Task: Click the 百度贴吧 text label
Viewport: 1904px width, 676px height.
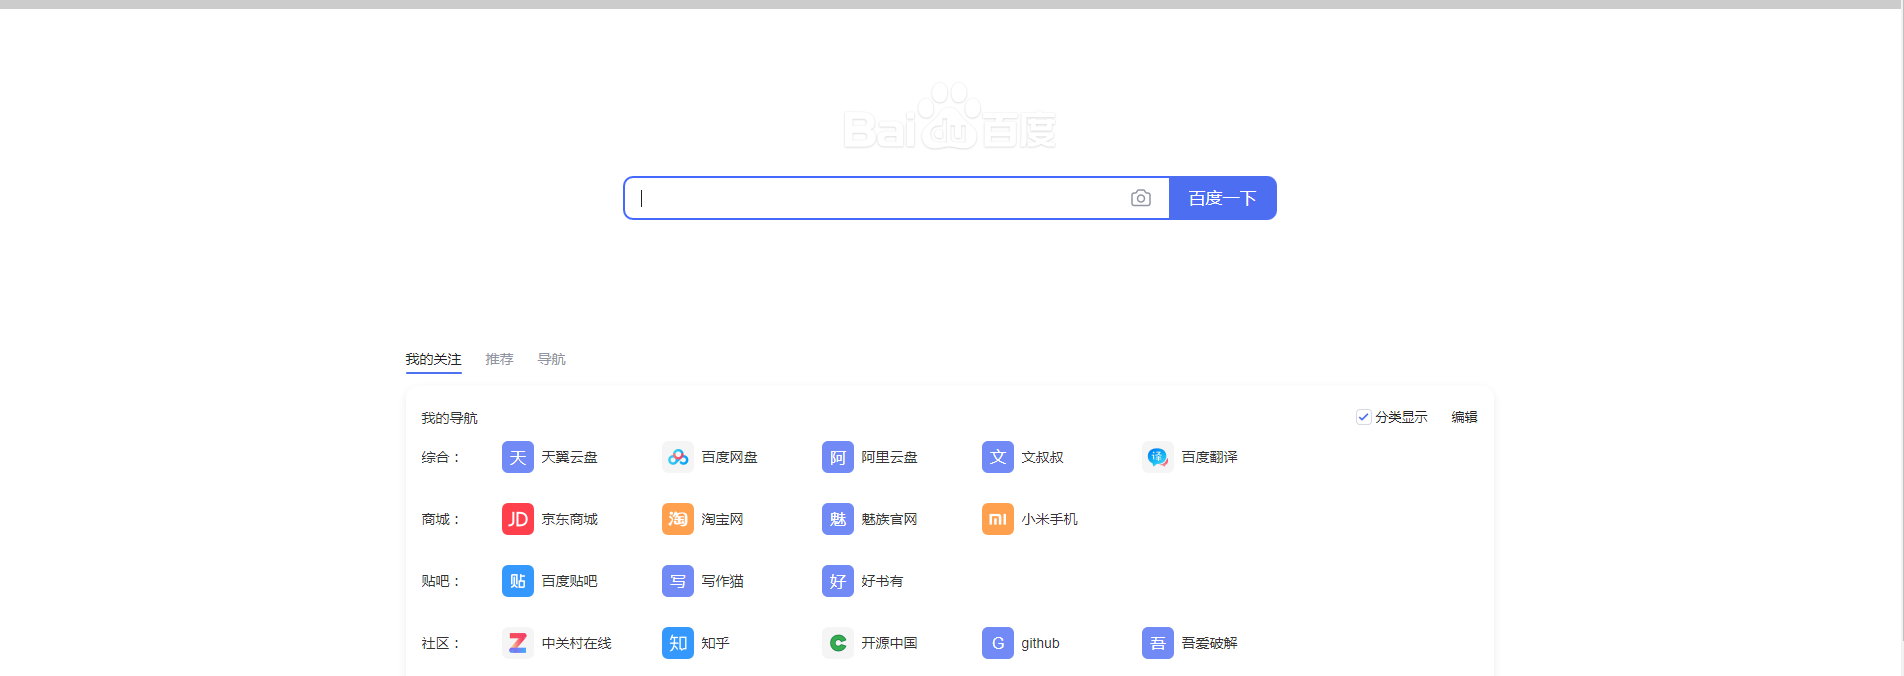Action: (569, 581)
